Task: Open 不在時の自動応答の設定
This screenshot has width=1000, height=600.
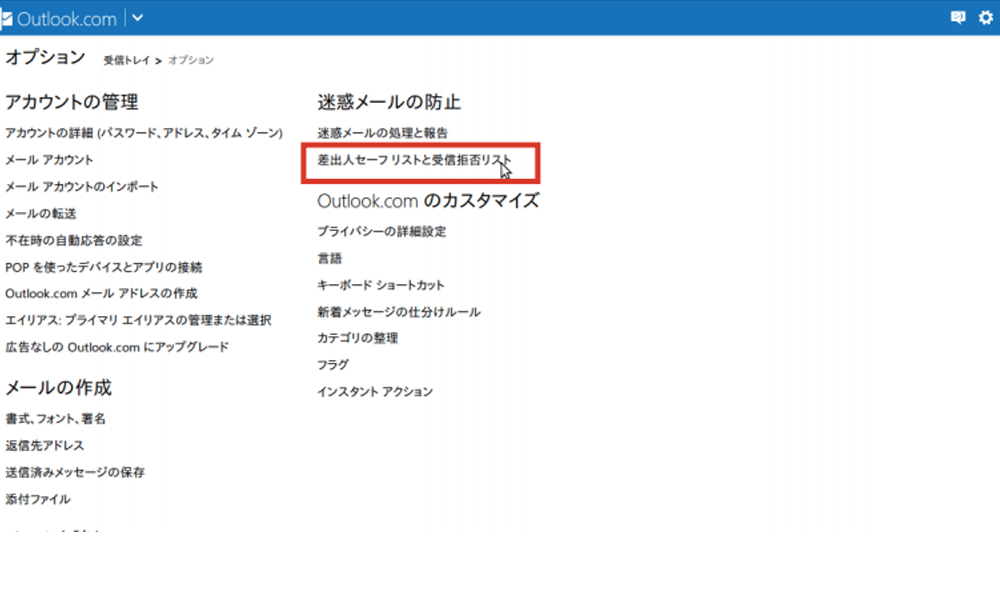Action: tap(74, 240)
